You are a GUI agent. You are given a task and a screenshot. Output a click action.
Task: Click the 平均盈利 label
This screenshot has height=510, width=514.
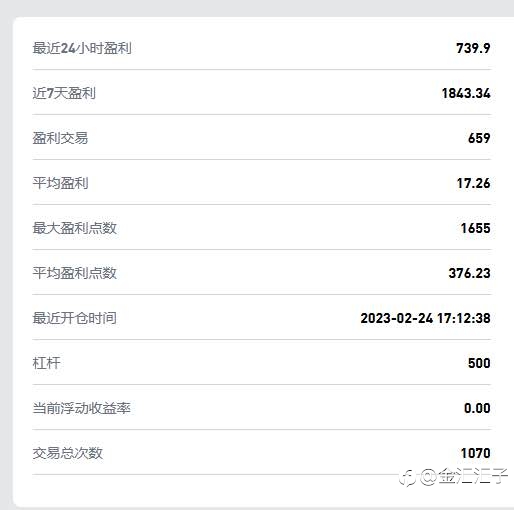(60, 183)
